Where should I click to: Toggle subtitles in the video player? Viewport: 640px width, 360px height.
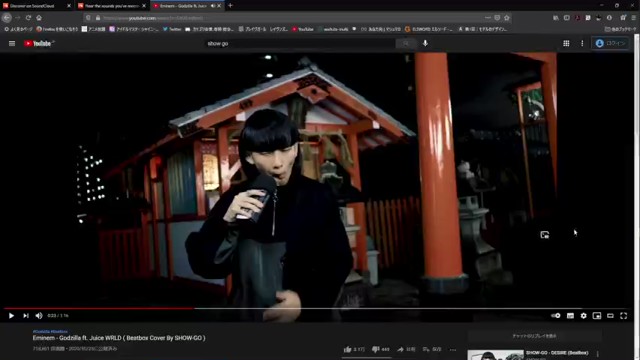570,316
